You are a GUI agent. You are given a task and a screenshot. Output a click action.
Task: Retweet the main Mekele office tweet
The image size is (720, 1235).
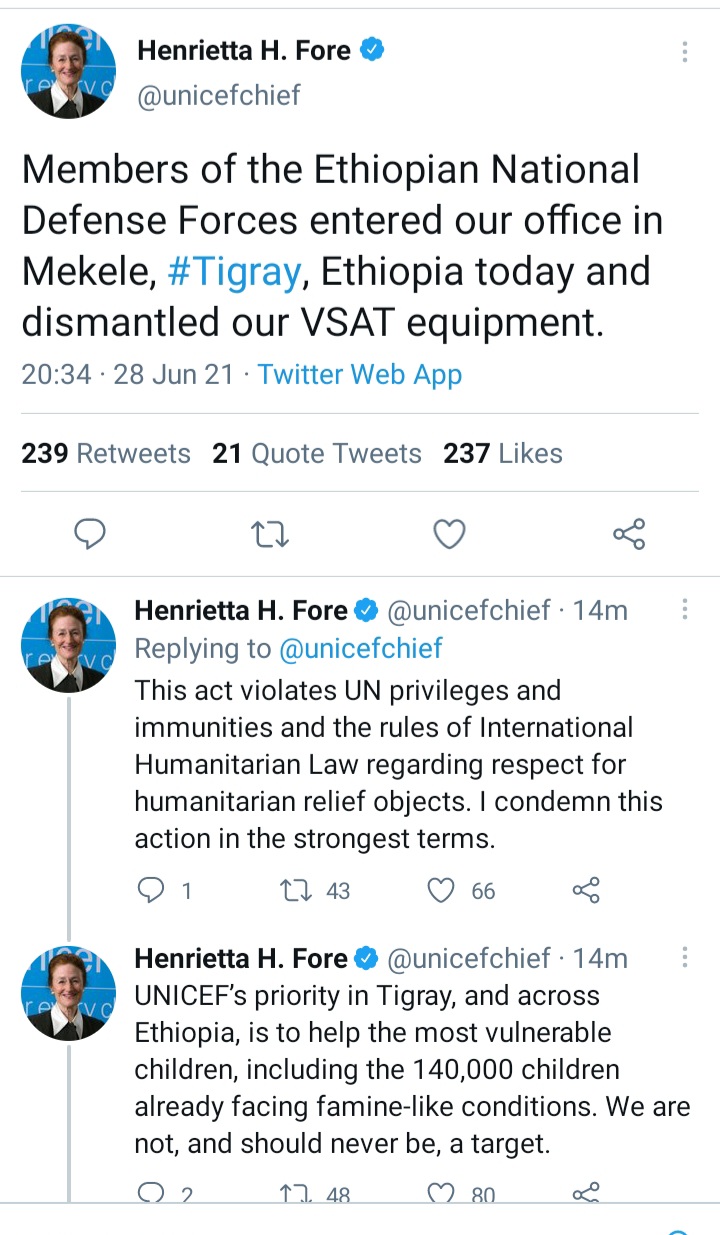tap(269, 535)
